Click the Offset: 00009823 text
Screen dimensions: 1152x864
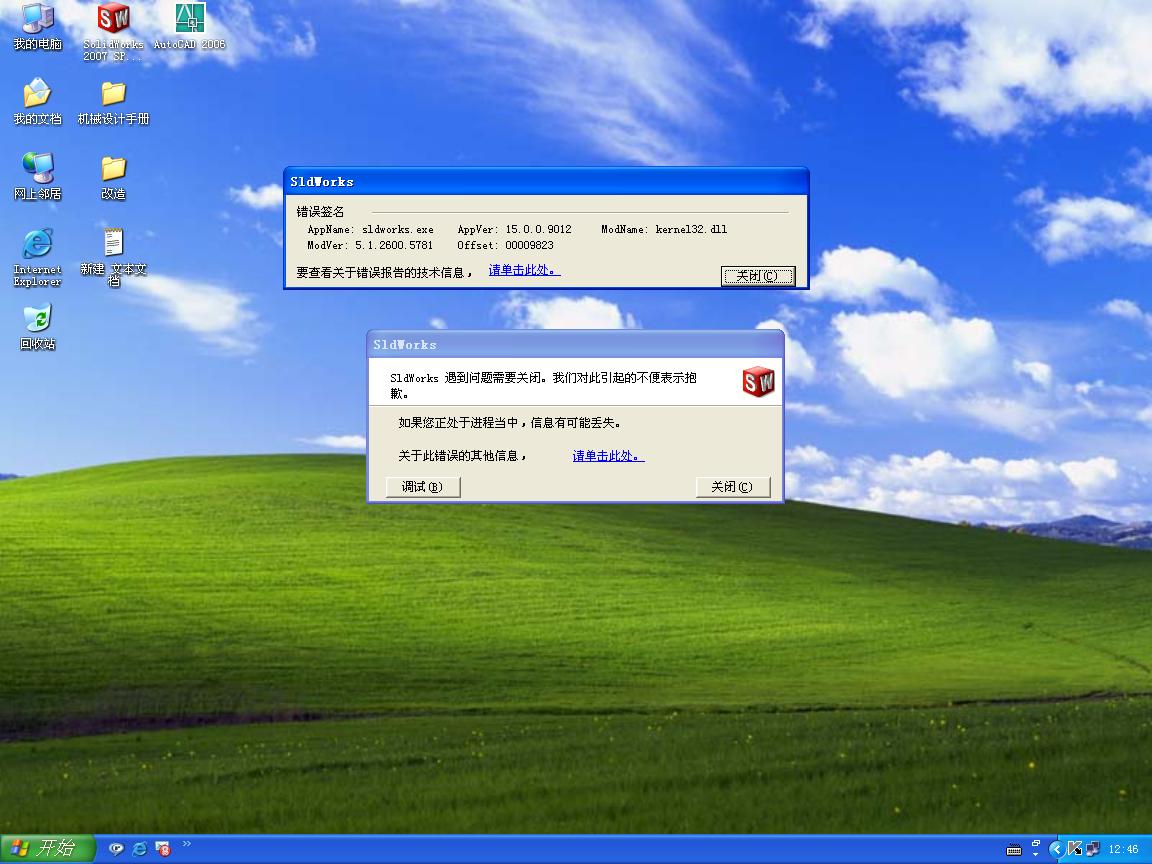tap(505, 245)
